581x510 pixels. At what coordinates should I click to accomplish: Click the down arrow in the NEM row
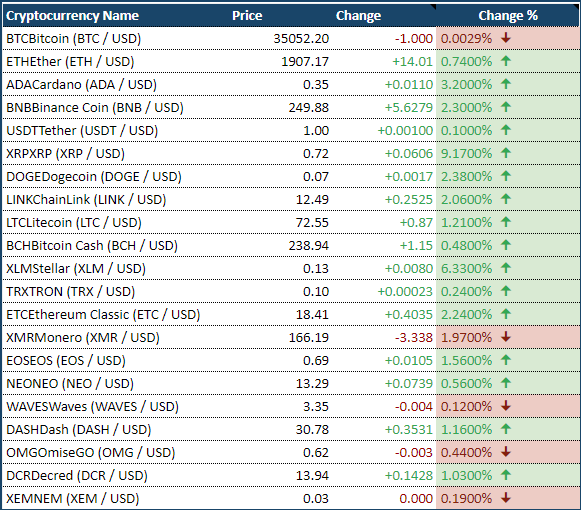tap(506, 497)
